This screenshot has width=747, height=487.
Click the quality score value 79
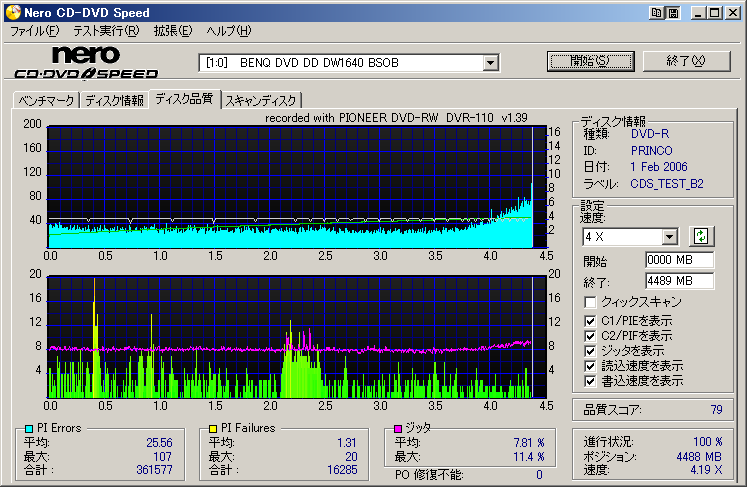717,410
